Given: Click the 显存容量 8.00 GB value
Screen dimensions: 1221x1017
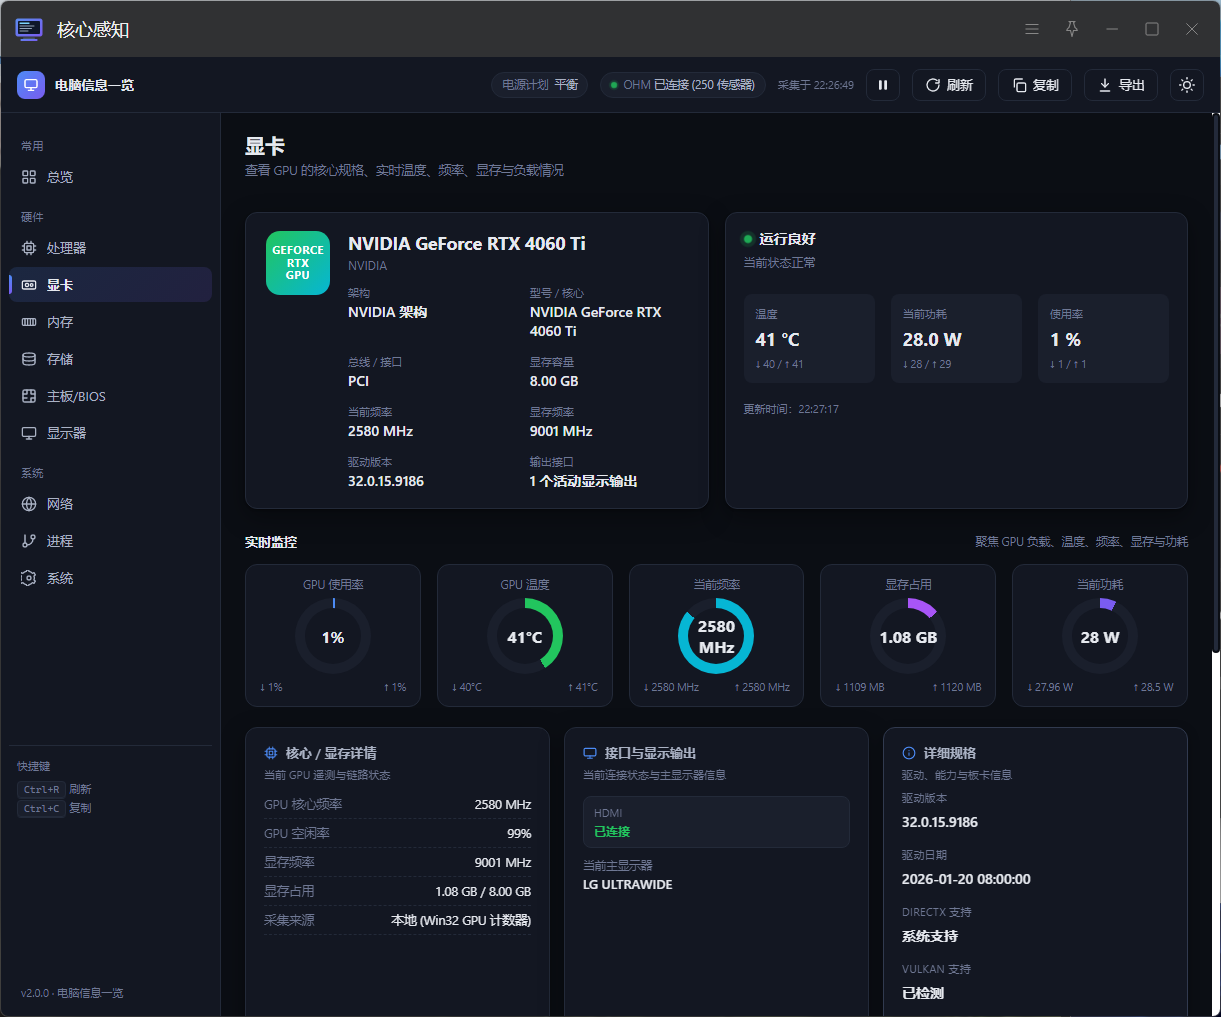Looking at the screenshot, I should pos(554,381).
